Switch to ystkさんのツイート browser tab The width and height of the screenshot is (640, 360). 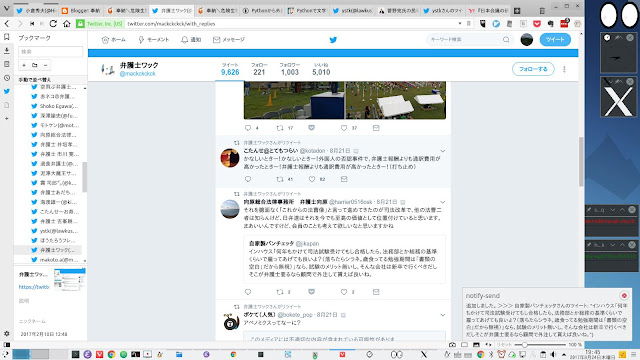pyautogui.click(x=442, y=11)
